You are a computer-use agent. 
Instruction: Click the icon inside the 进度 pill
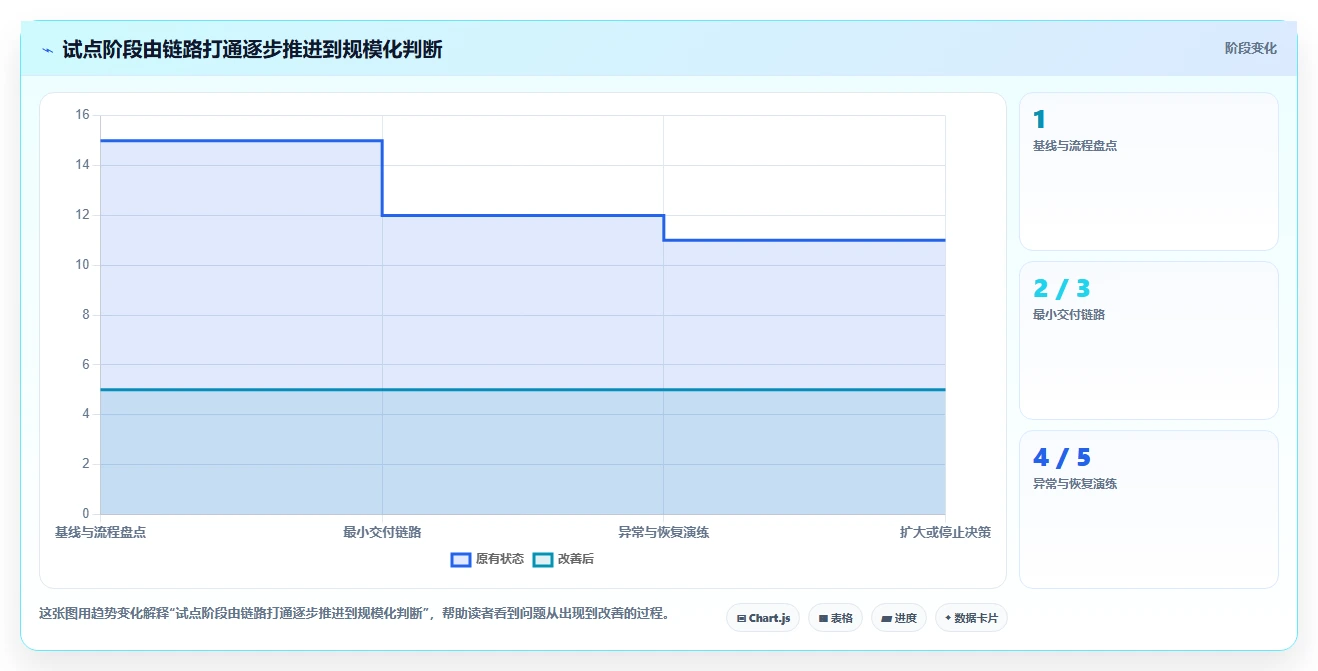(887, 619)
